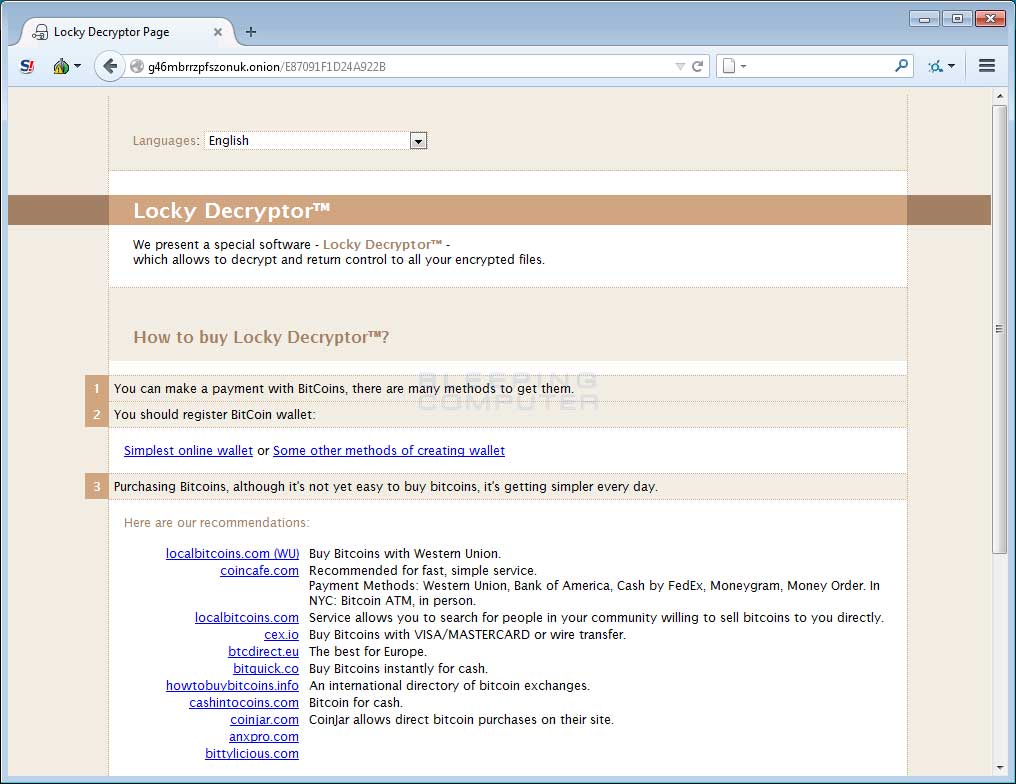Viewport: 1016px width, 784px height.
Task: Click the 'Locky Decryptor™' banner heading
Action: pos(231,211)
